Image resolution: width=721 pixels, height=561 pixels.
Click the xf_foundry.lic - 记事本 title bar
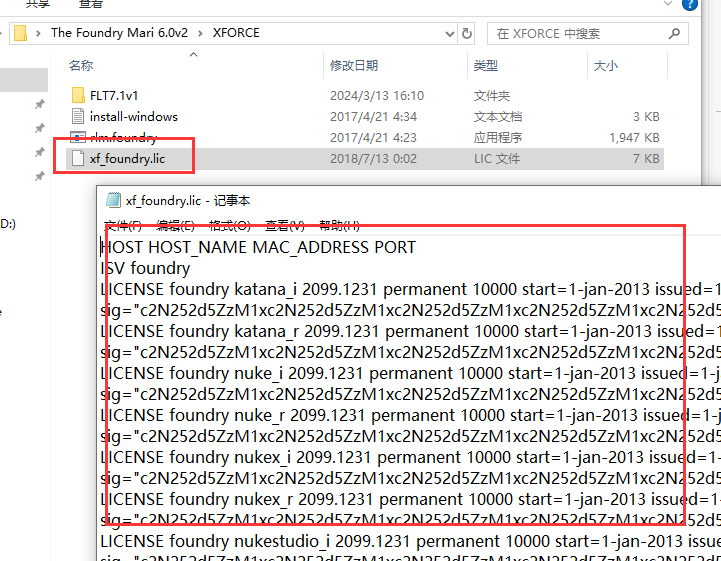click(409, 200)
